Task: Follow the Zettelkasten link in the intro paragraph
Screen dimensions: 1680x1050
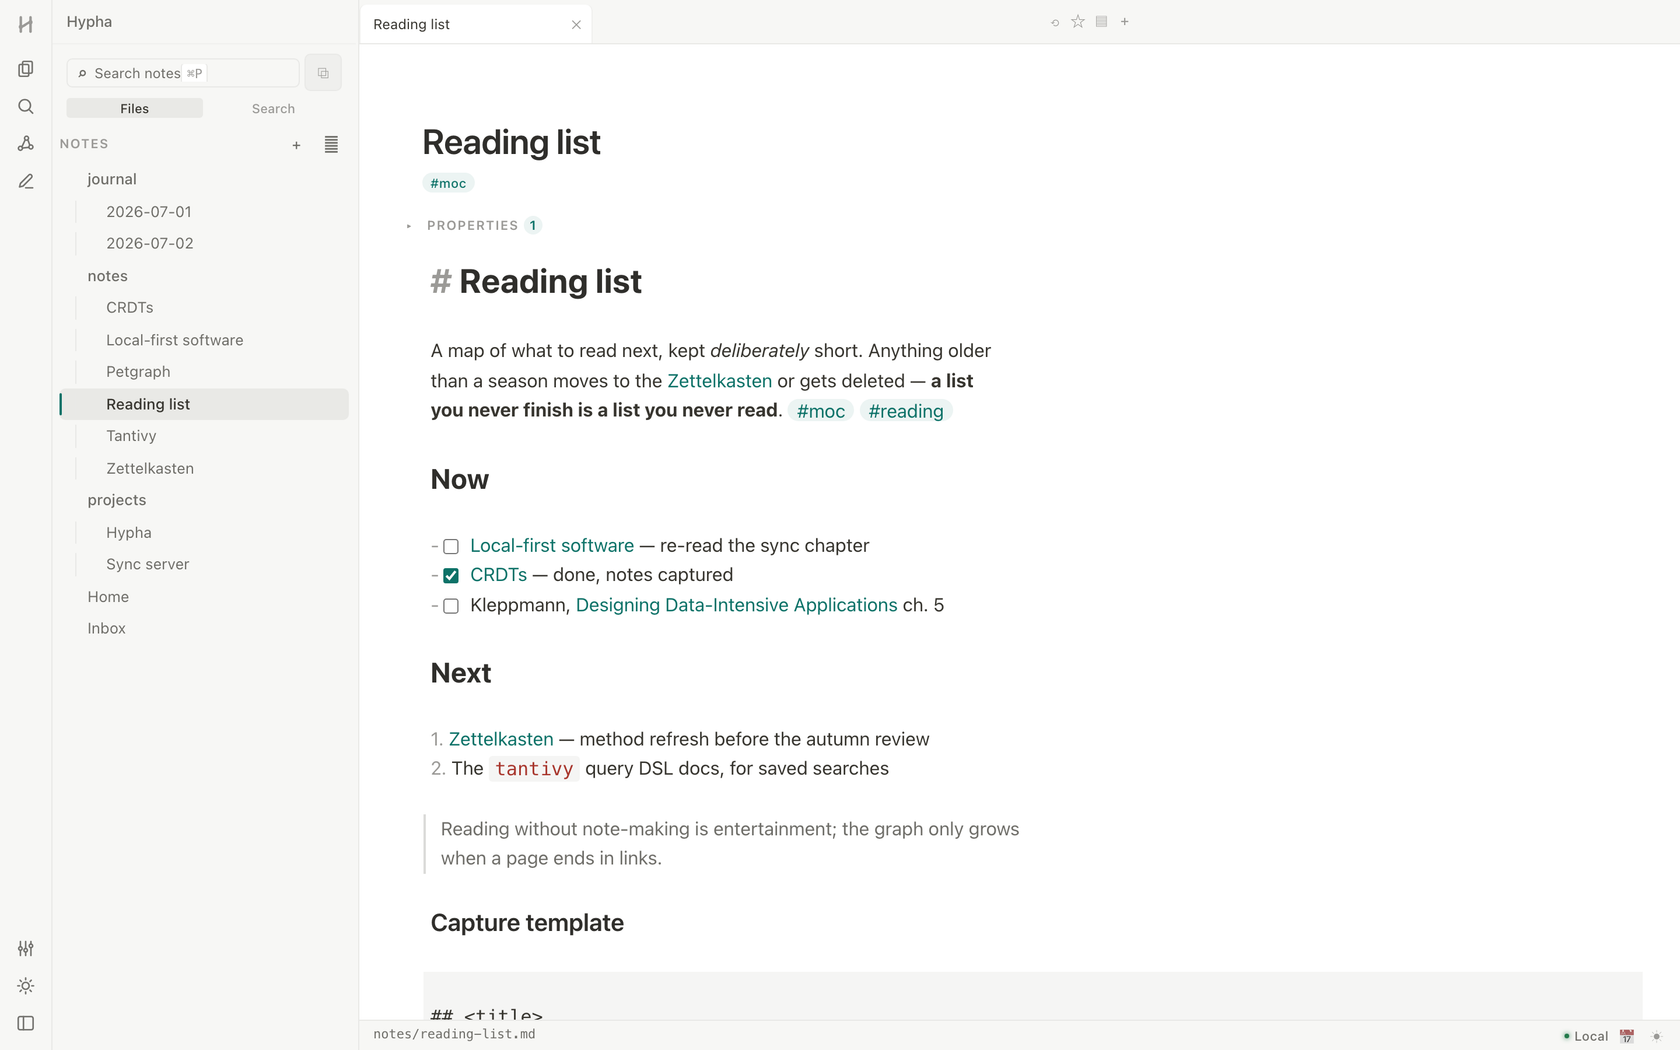Action: pyautogui.click(x=719, y=381)
